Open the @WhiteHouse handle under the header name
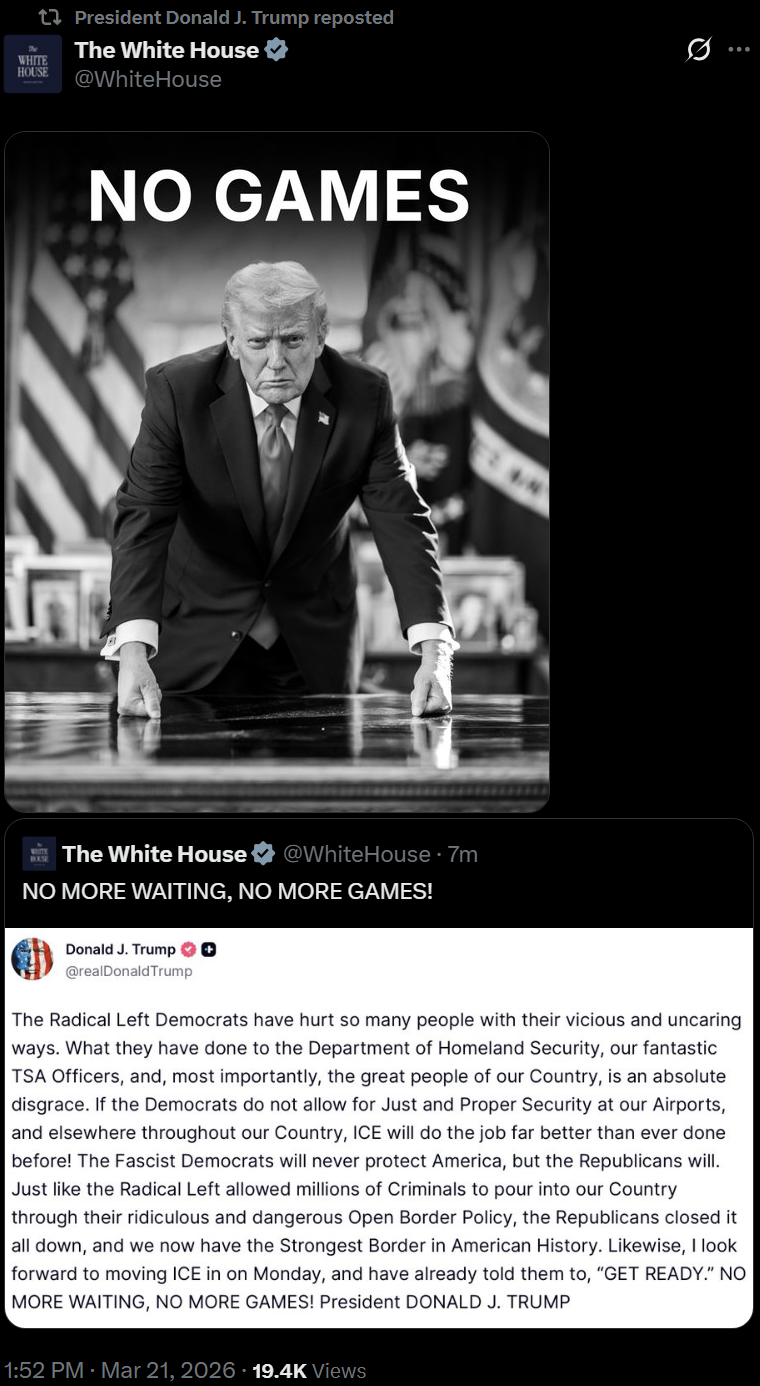The width and height of the screenshot is (760, 1386). [148, 79]
